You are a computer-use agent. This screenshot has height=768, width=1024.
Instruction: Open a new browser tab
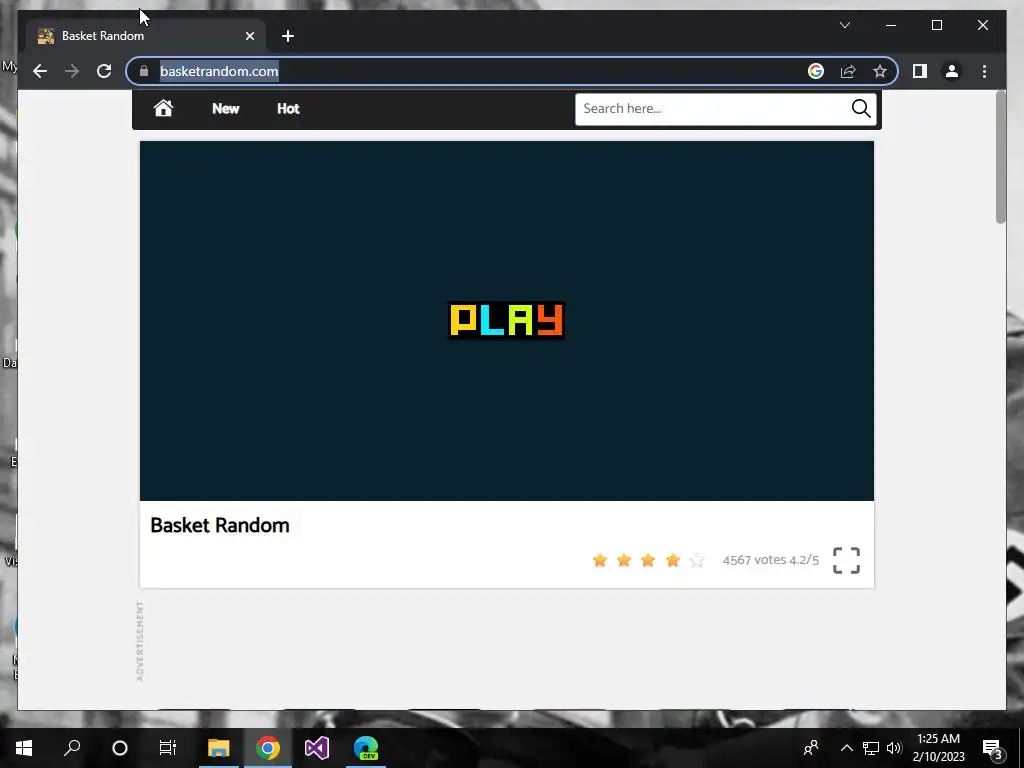pos(288,36)
